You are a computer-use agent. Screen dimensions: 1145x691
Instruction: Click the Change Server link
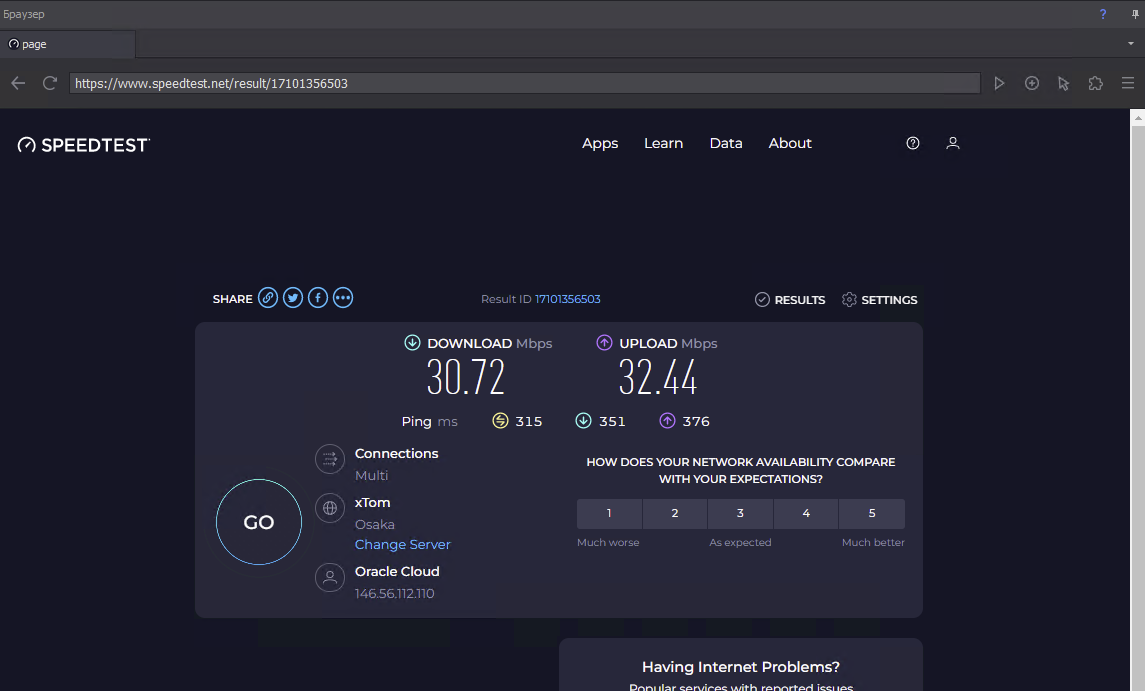click(x=403, y=545)
